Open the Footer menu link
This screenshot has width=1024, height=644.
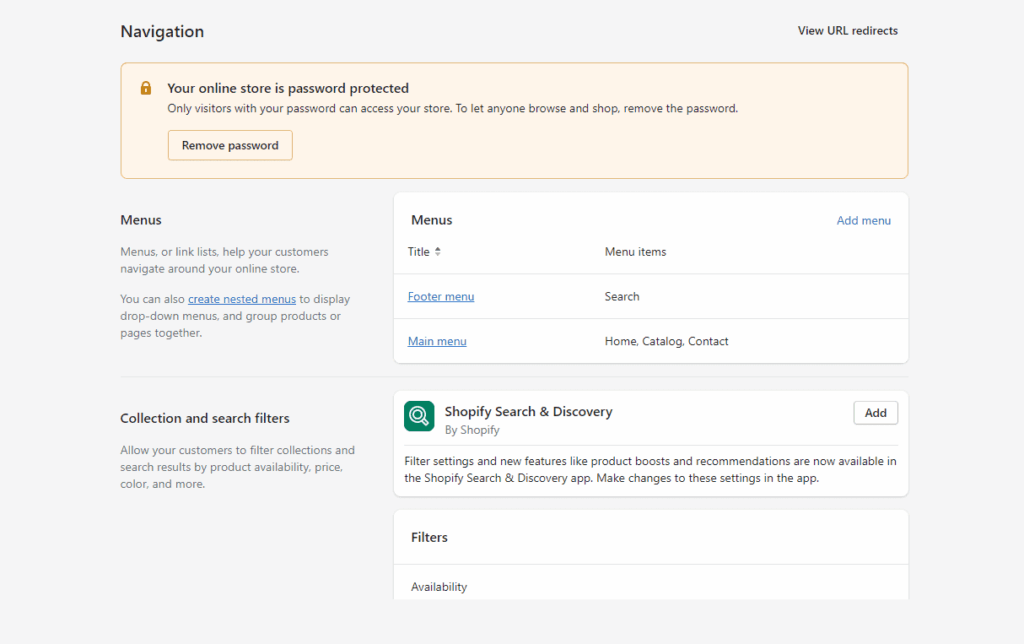pos(441,297)
